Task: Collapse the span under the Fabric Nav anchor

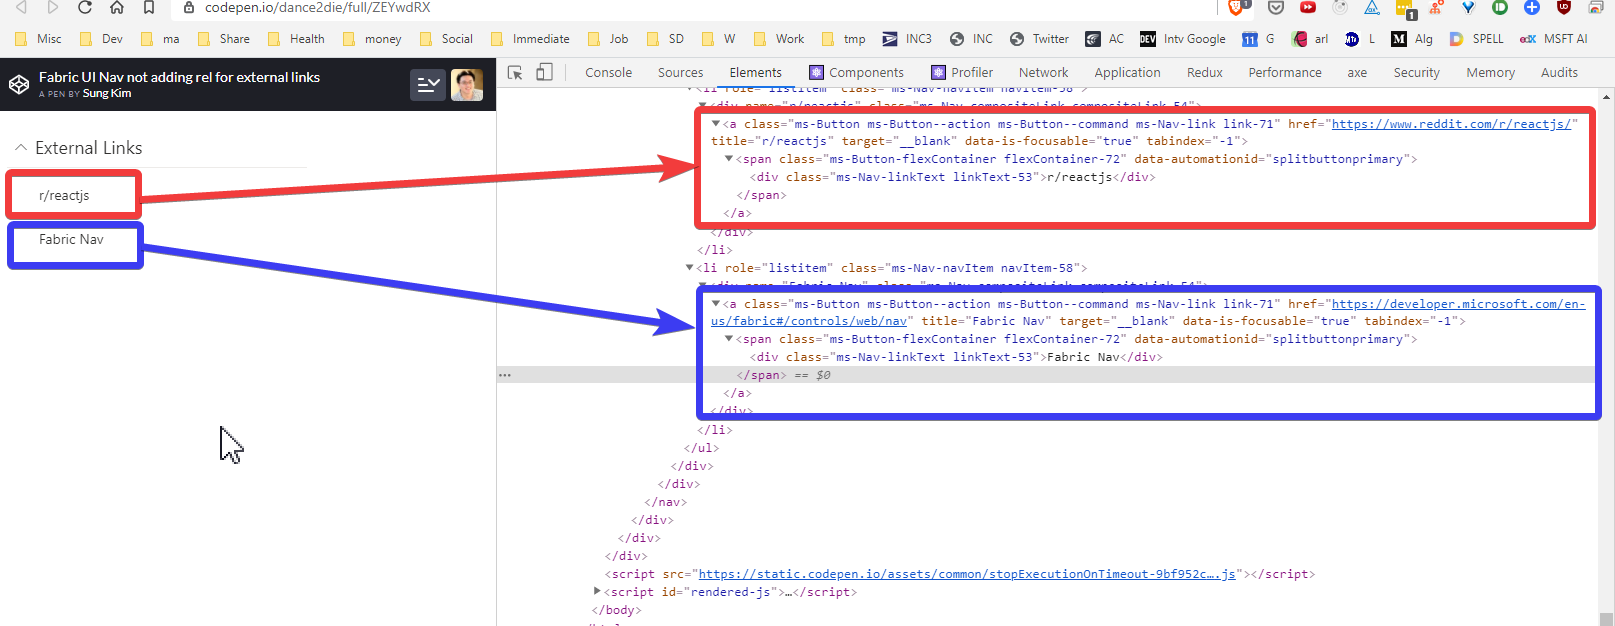Action: click(729, 339)
